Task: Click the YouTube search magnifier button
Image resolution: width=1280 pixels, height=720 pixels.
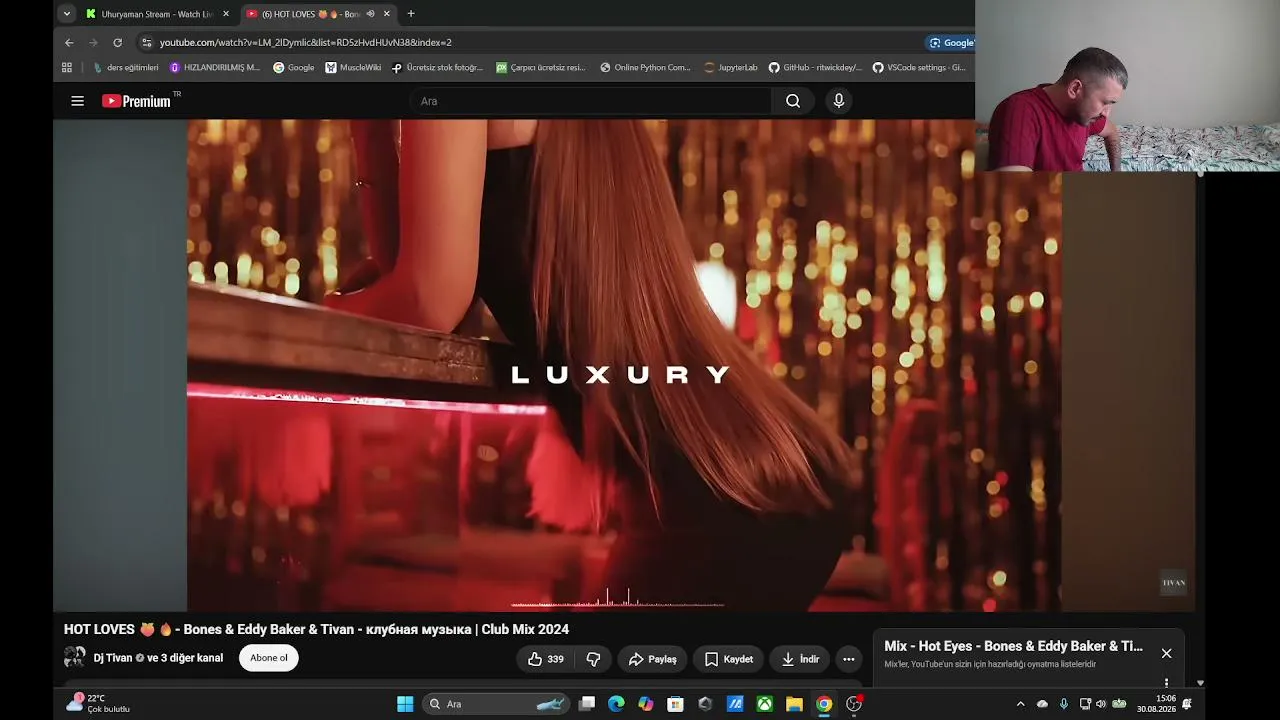Action: pos(793,101)
